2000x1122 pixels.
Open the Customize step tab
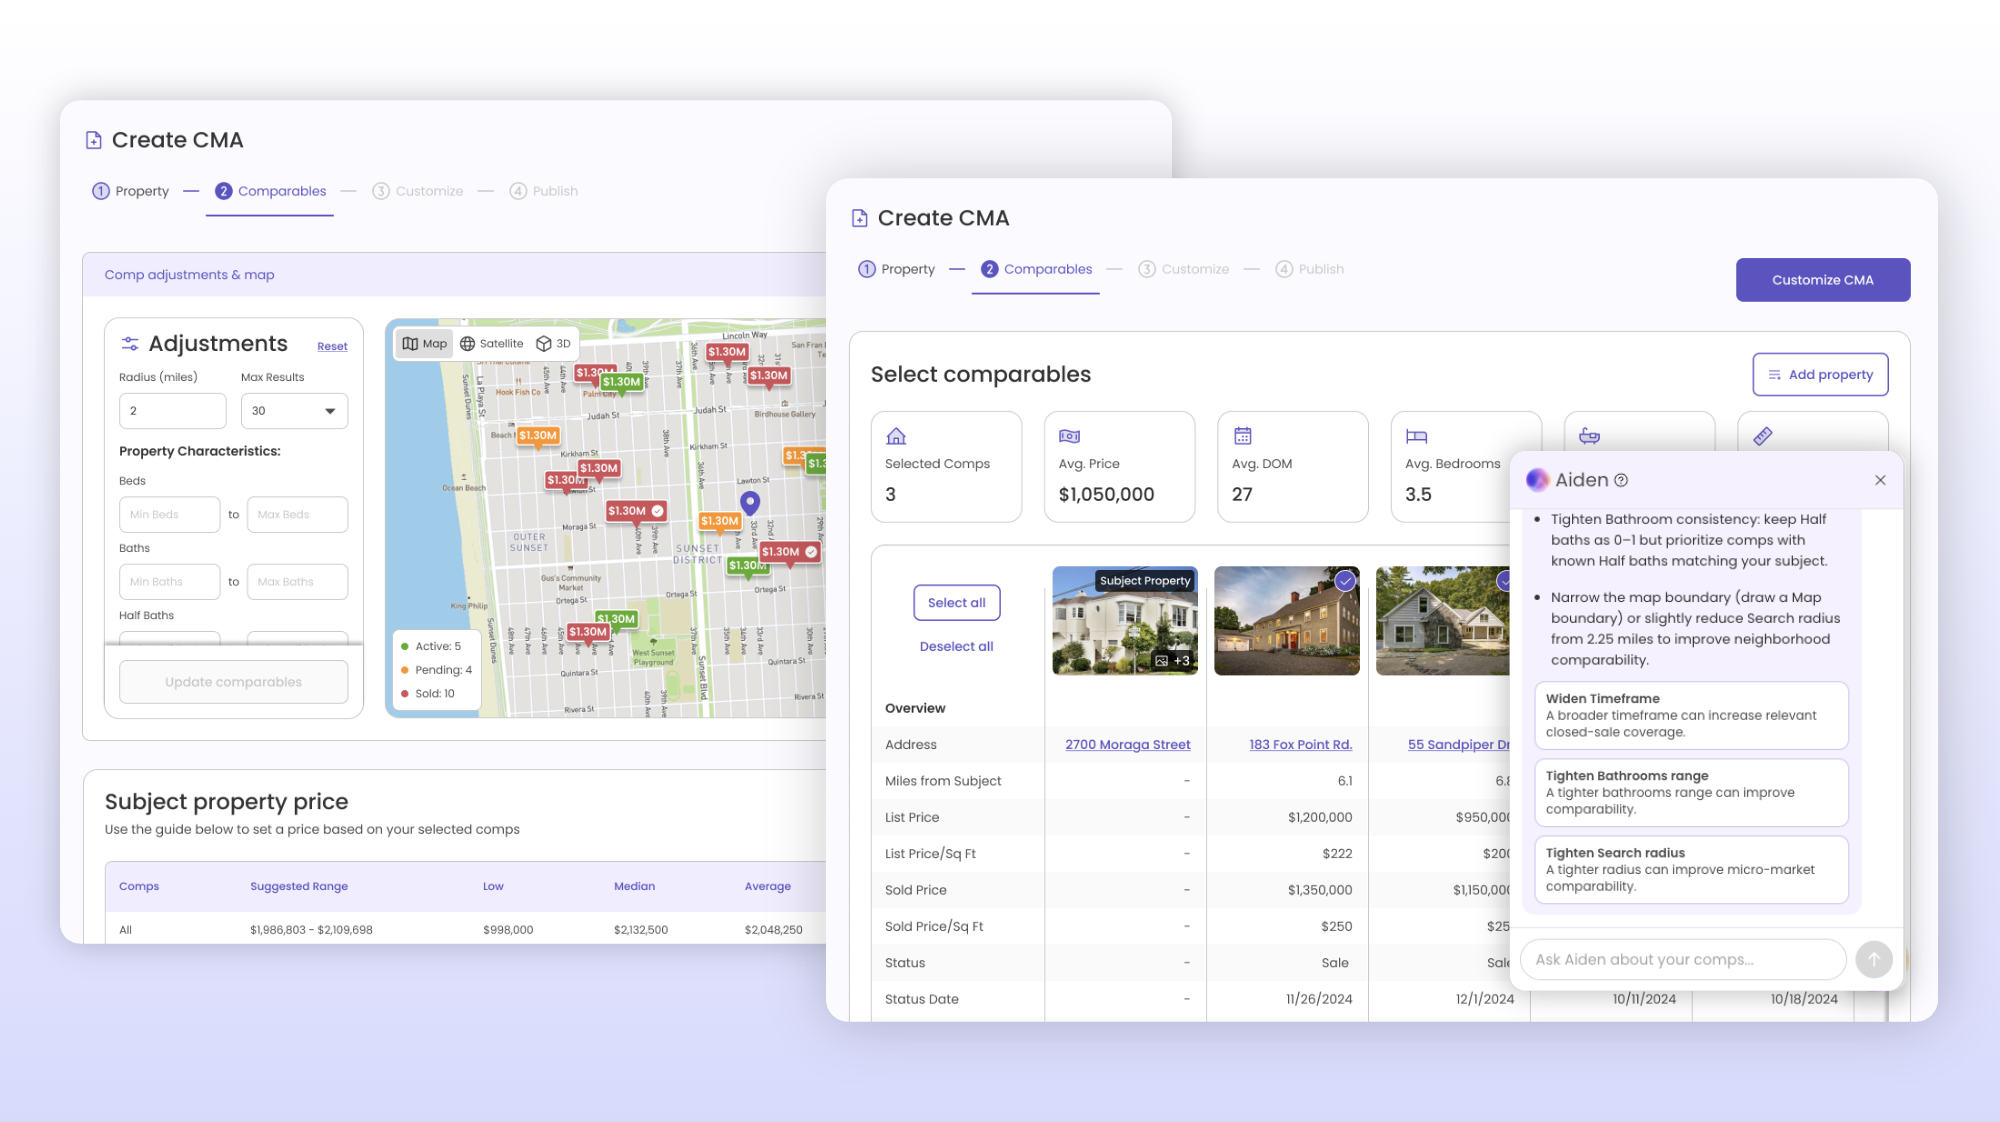click(x=1184, y=269)
